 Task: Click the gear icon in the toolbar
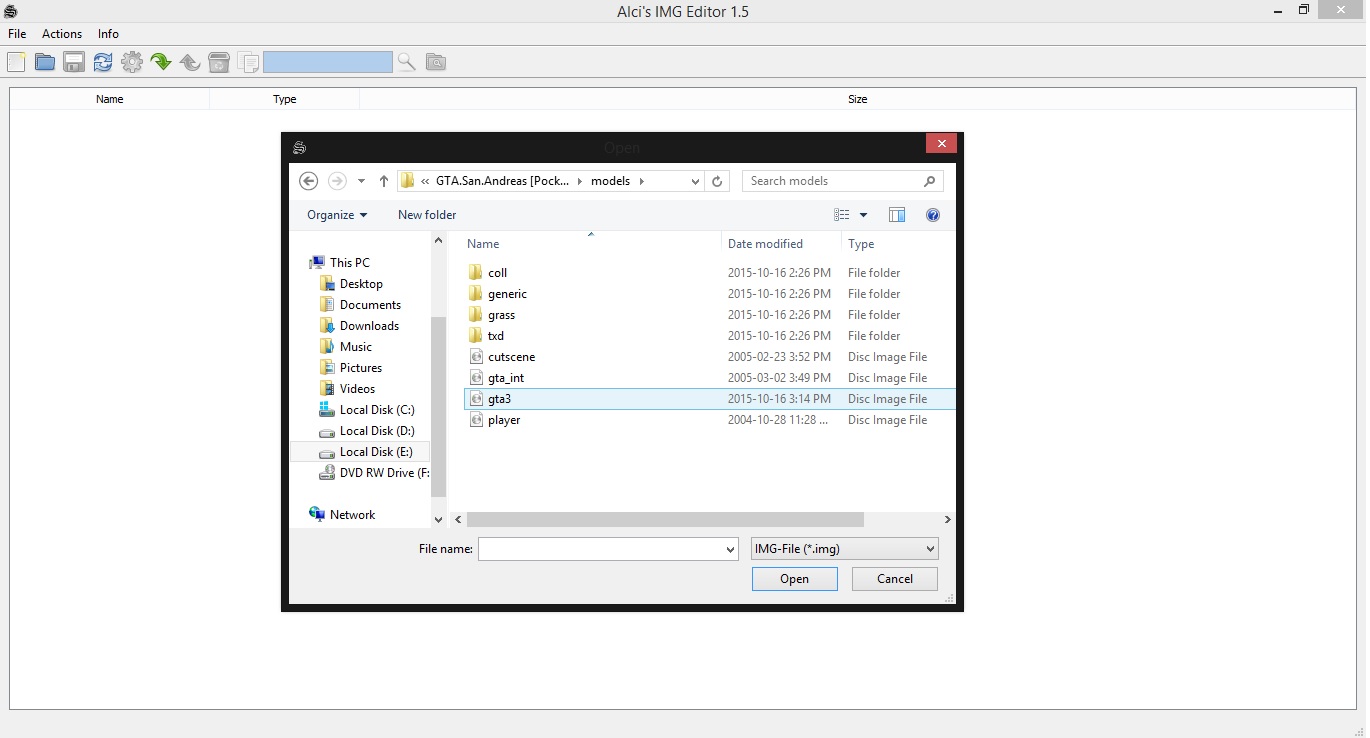(x=132, y=62)
